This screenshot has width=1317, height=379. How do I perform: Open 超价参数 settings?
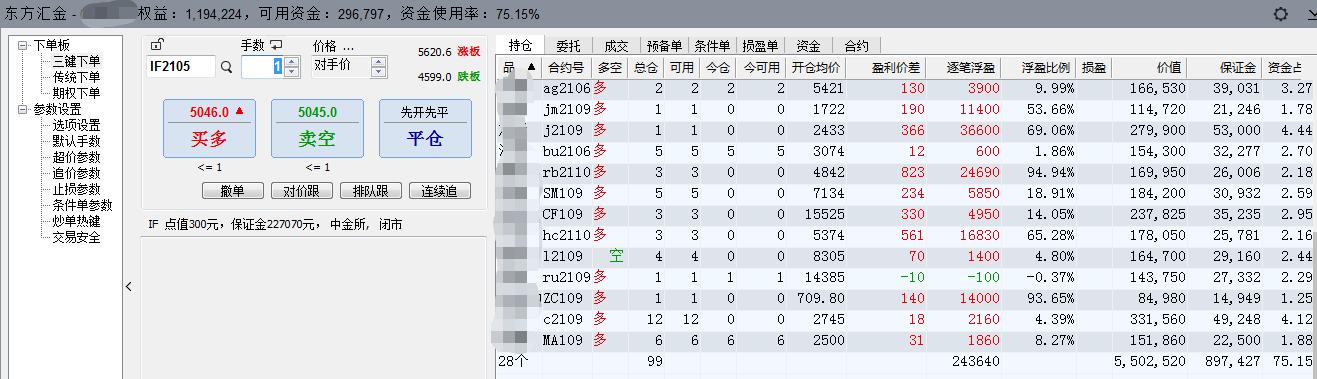[x=76, y=158]
